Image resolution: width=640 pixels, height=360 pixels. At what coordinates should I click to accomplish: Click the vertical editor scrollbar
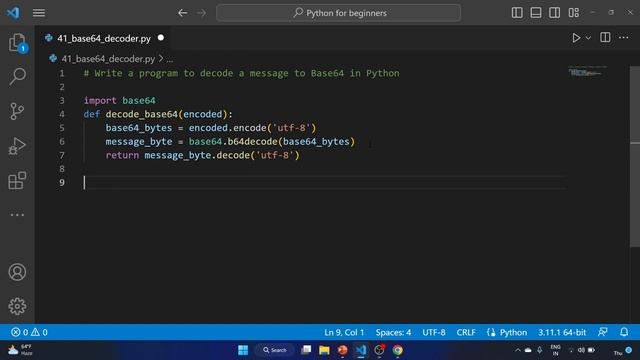pos(635,156)
